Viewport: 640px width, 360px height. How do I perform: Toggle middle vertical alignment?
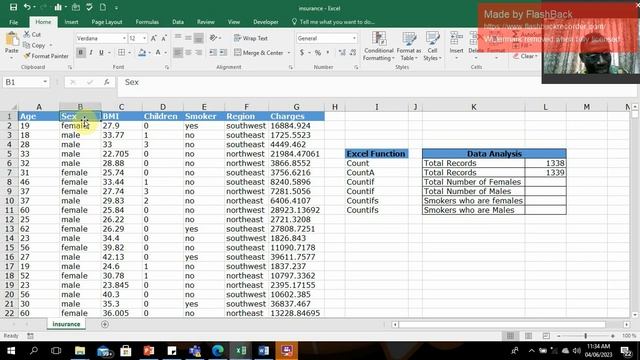188,38
